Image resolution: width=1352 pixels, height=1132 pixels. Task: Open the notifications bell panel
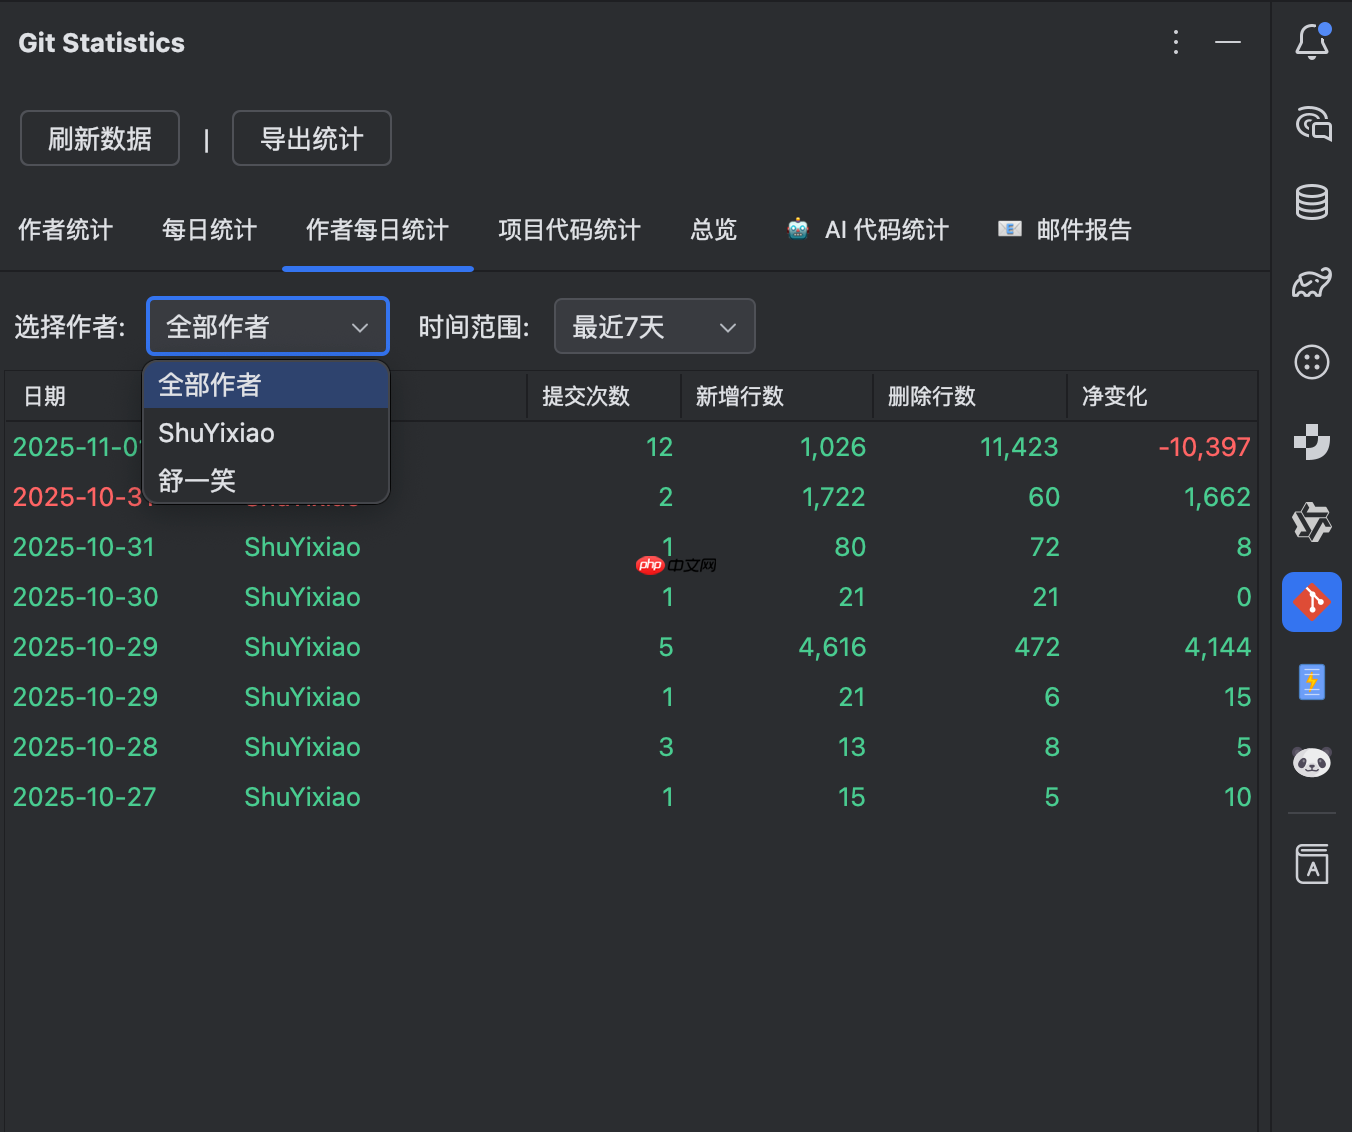coord(1311,42)
